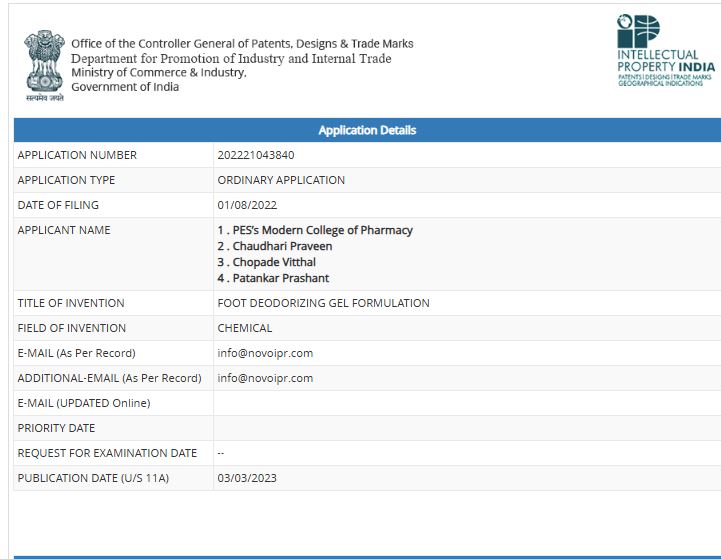This screenshot has width=721, height=559.
Task: Click the REQUEST FOR EXAMINATION DATE label
Action: [x=107, y=453]
